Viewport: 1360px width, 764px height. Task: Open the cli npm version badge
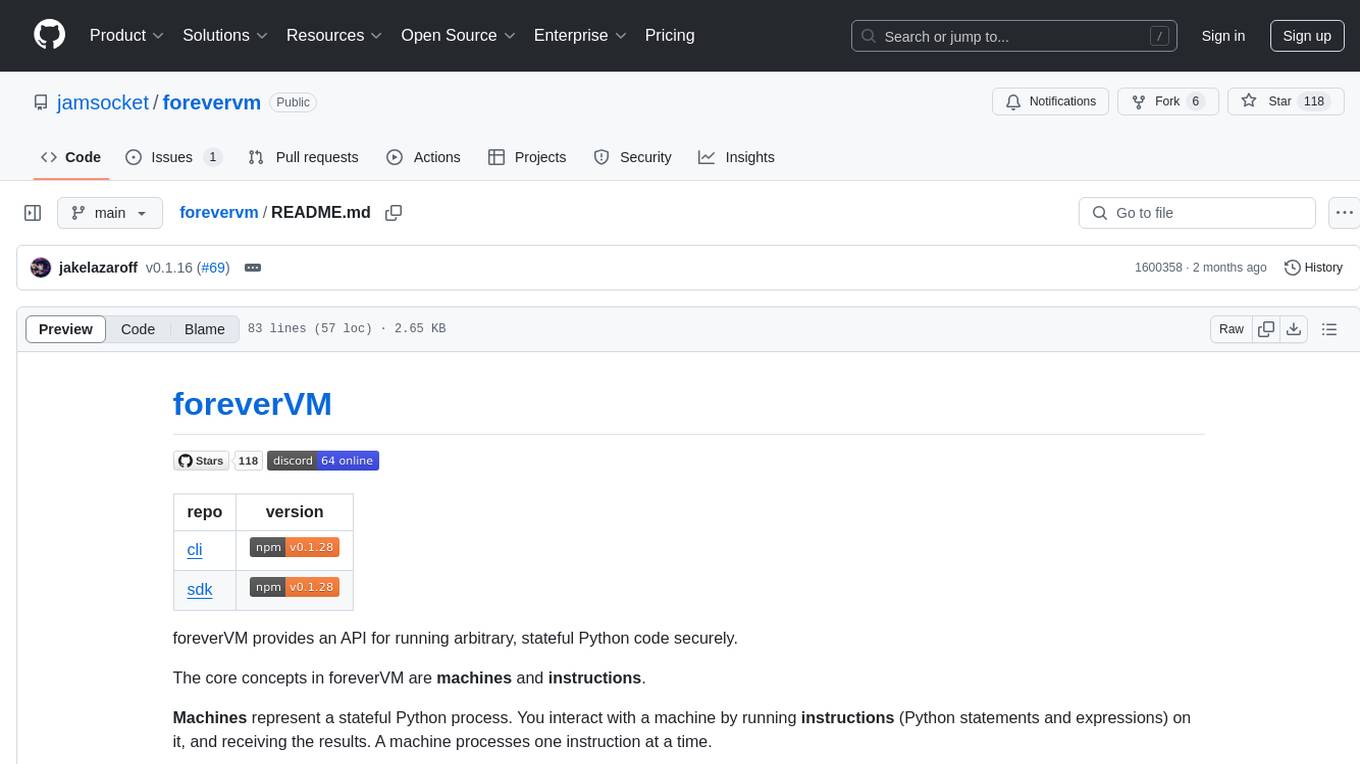click(x=294, y=547)
